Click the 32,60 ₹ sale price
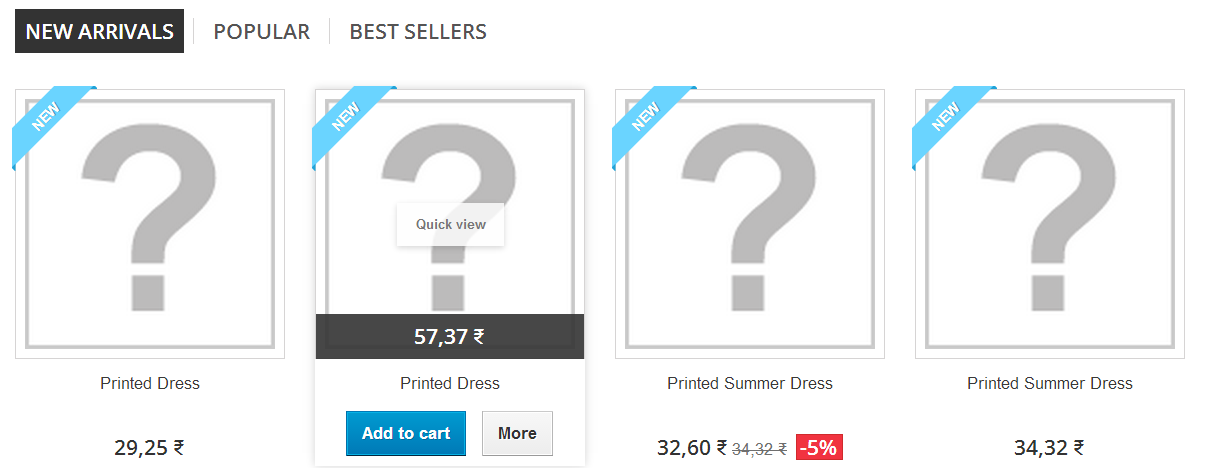The width and height of the screenshot is (1221, 468). pos(692,448)
